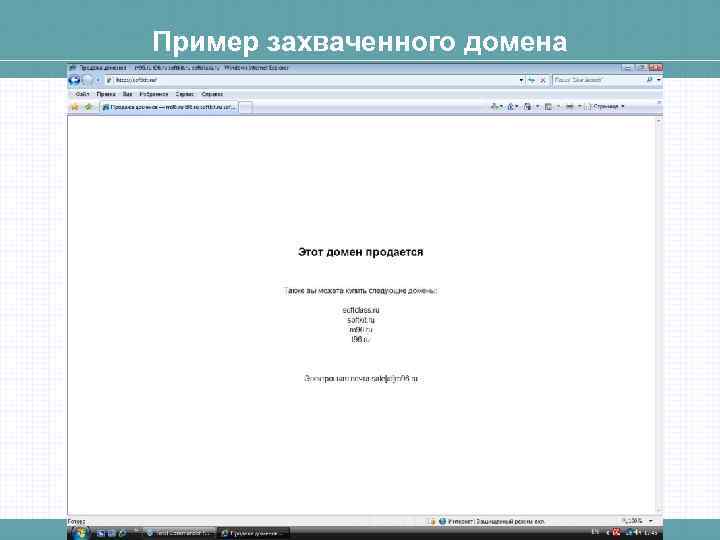This screenshot has height=540, width=720.
Task: Click the Show Desktop quick launch icon
Action: pyautogui.click(x=101, y=533)
